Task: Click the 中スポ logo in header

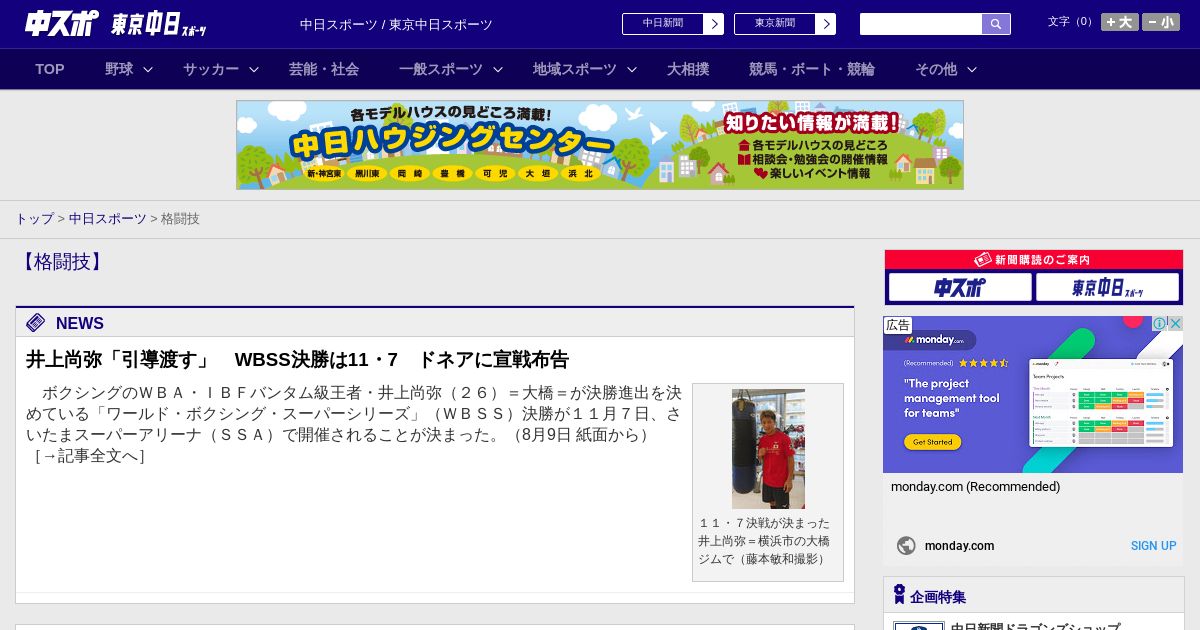Action: [62, 24]
